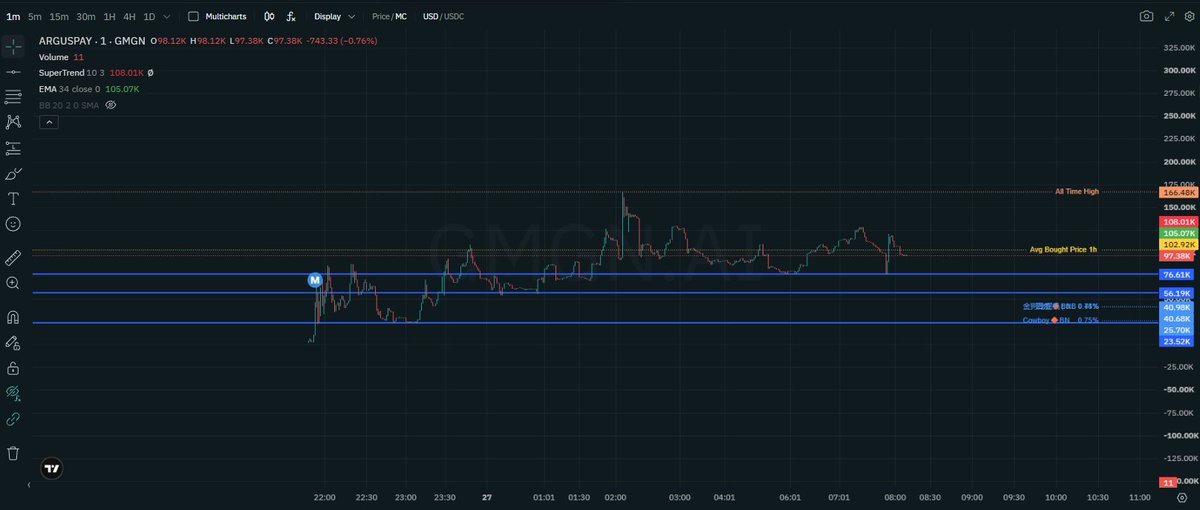Toggle lock all drawings
Image resolution: width=1200 pixels, height=510 pixels.
tap(13, 368)
